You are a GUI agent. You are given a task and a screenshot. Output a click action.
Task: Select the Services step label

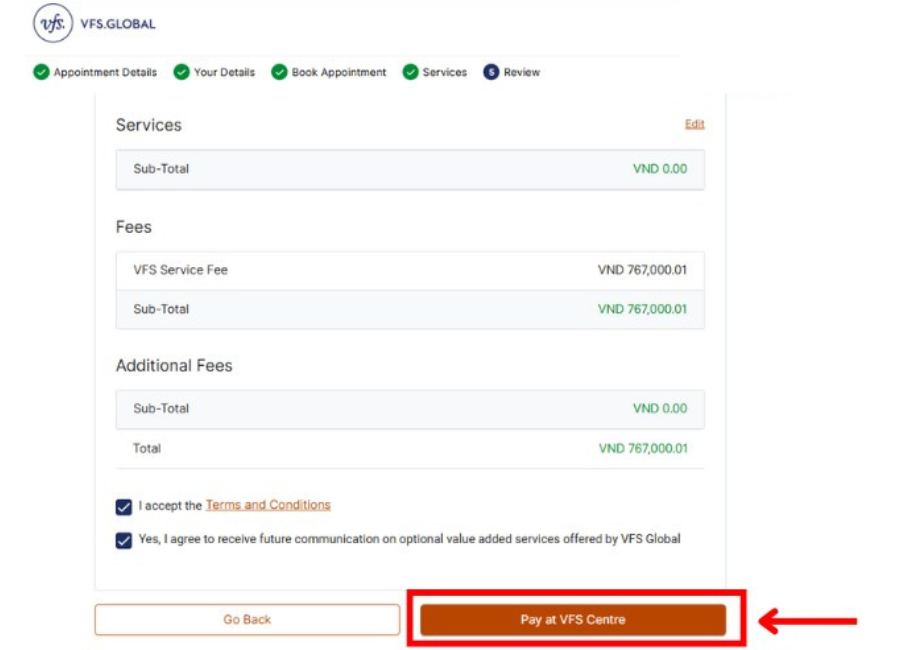444,72
